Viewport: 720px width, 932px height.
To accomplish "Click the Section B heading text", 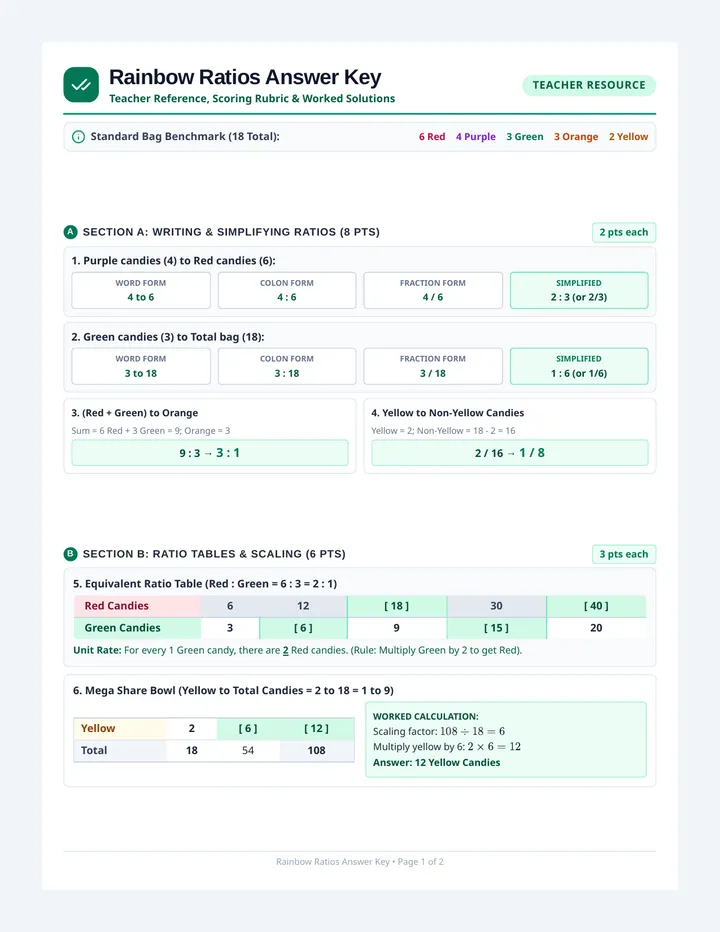I will [x=214, y=554].
